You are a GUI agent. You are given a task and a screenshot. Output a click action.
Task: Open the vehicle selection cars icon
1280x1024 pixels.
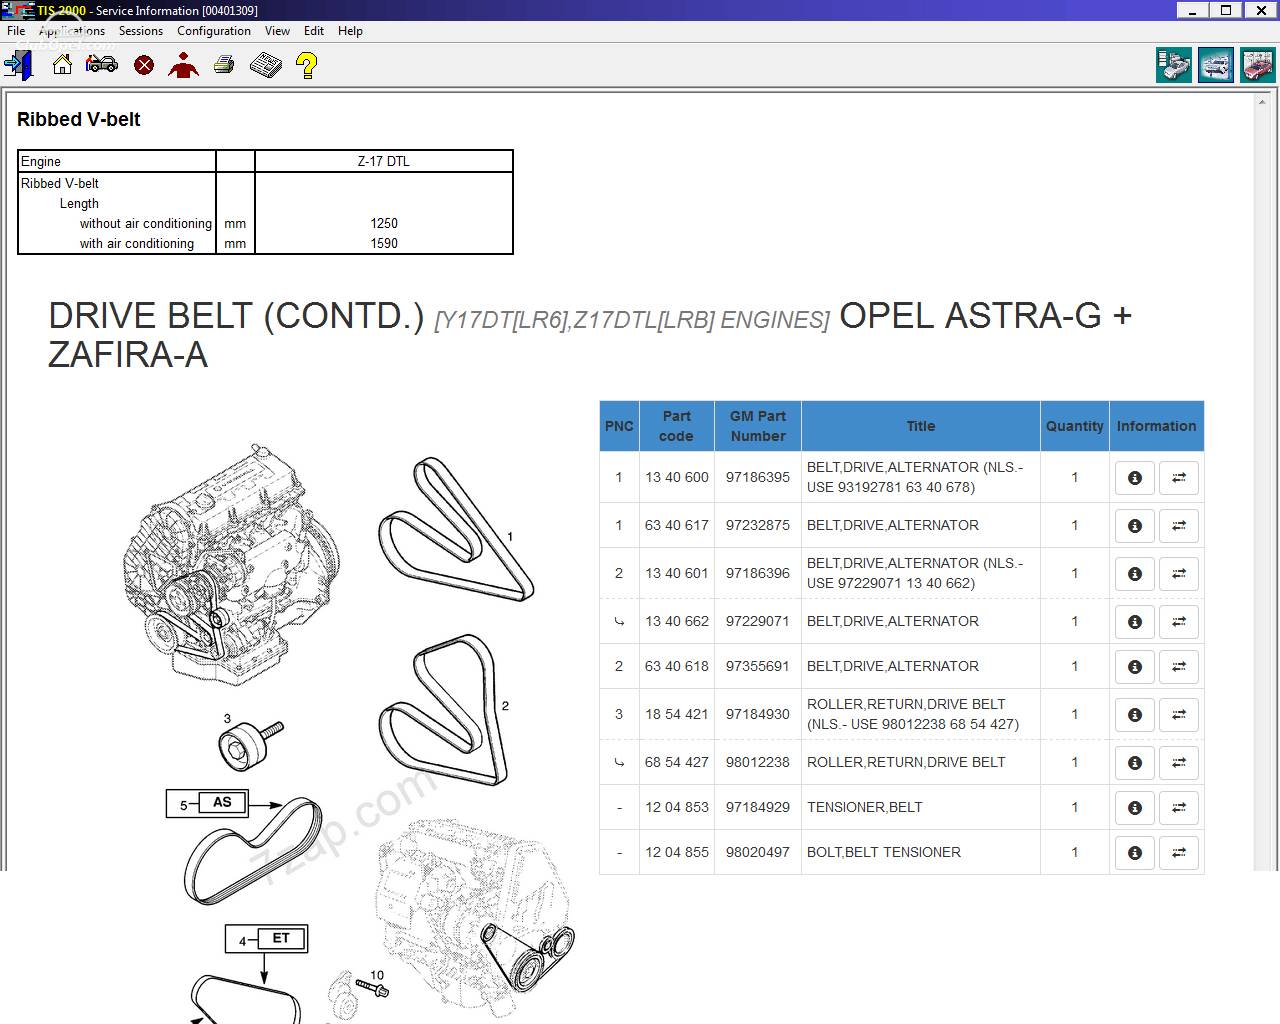coord(102,66)
